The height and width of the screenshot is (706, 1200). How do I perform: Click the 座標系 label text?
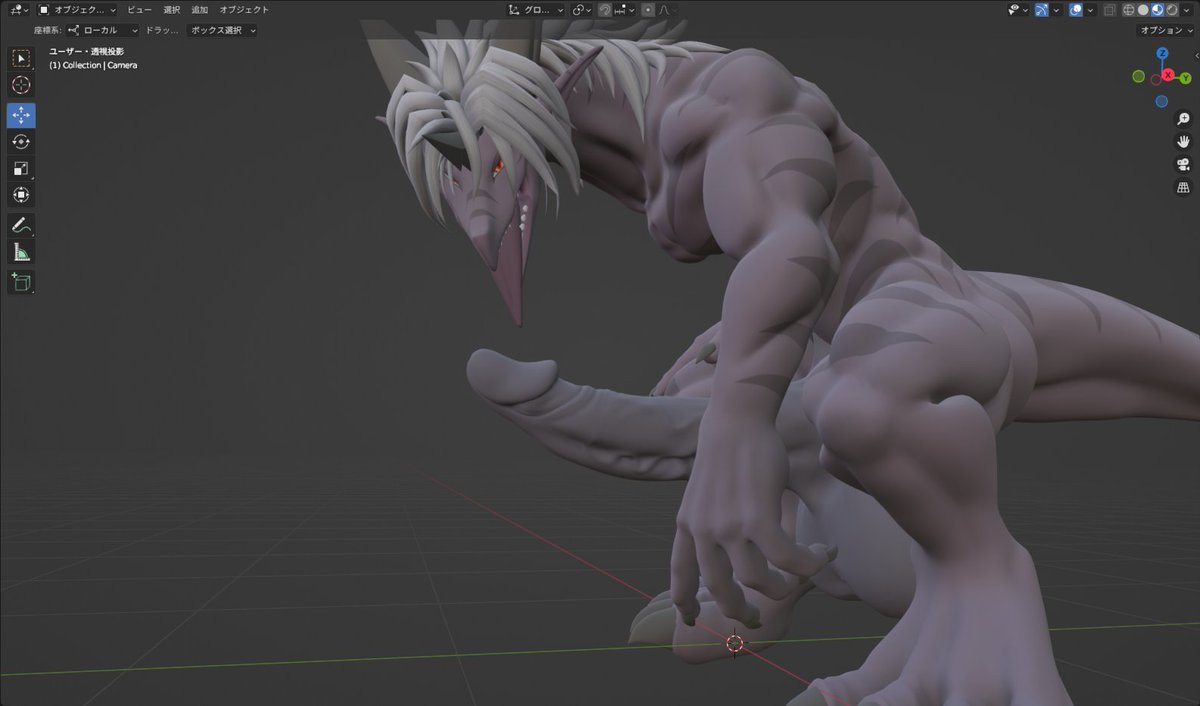click(47, 30)
